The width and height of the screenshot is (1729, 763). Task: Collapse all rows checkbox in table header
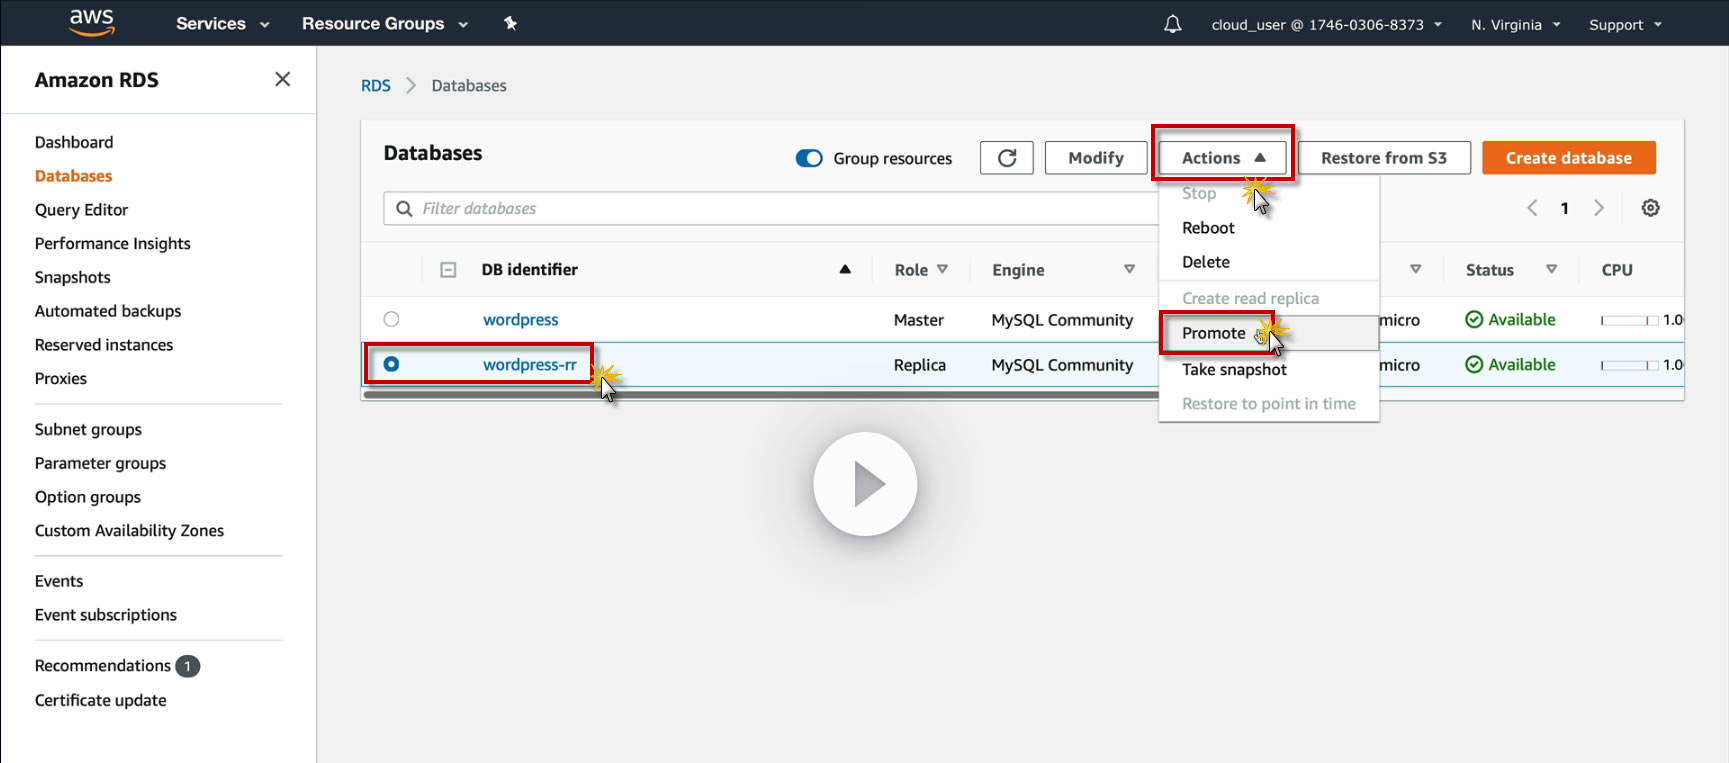tap(448, 270)
